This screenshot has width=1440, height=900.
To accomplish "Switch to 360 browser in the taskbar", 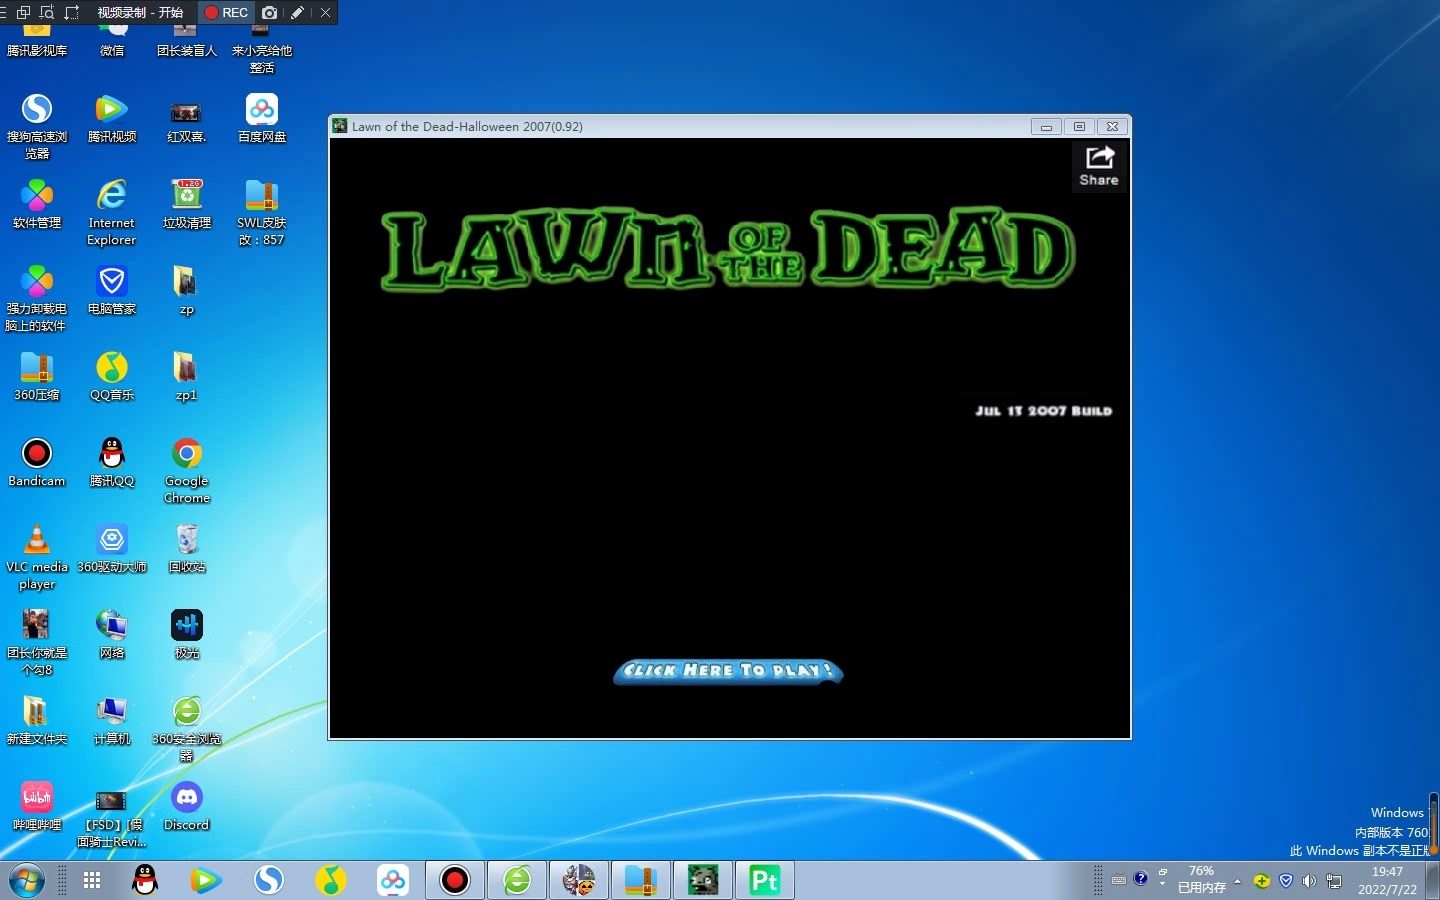I will click(x=517, y=881).
